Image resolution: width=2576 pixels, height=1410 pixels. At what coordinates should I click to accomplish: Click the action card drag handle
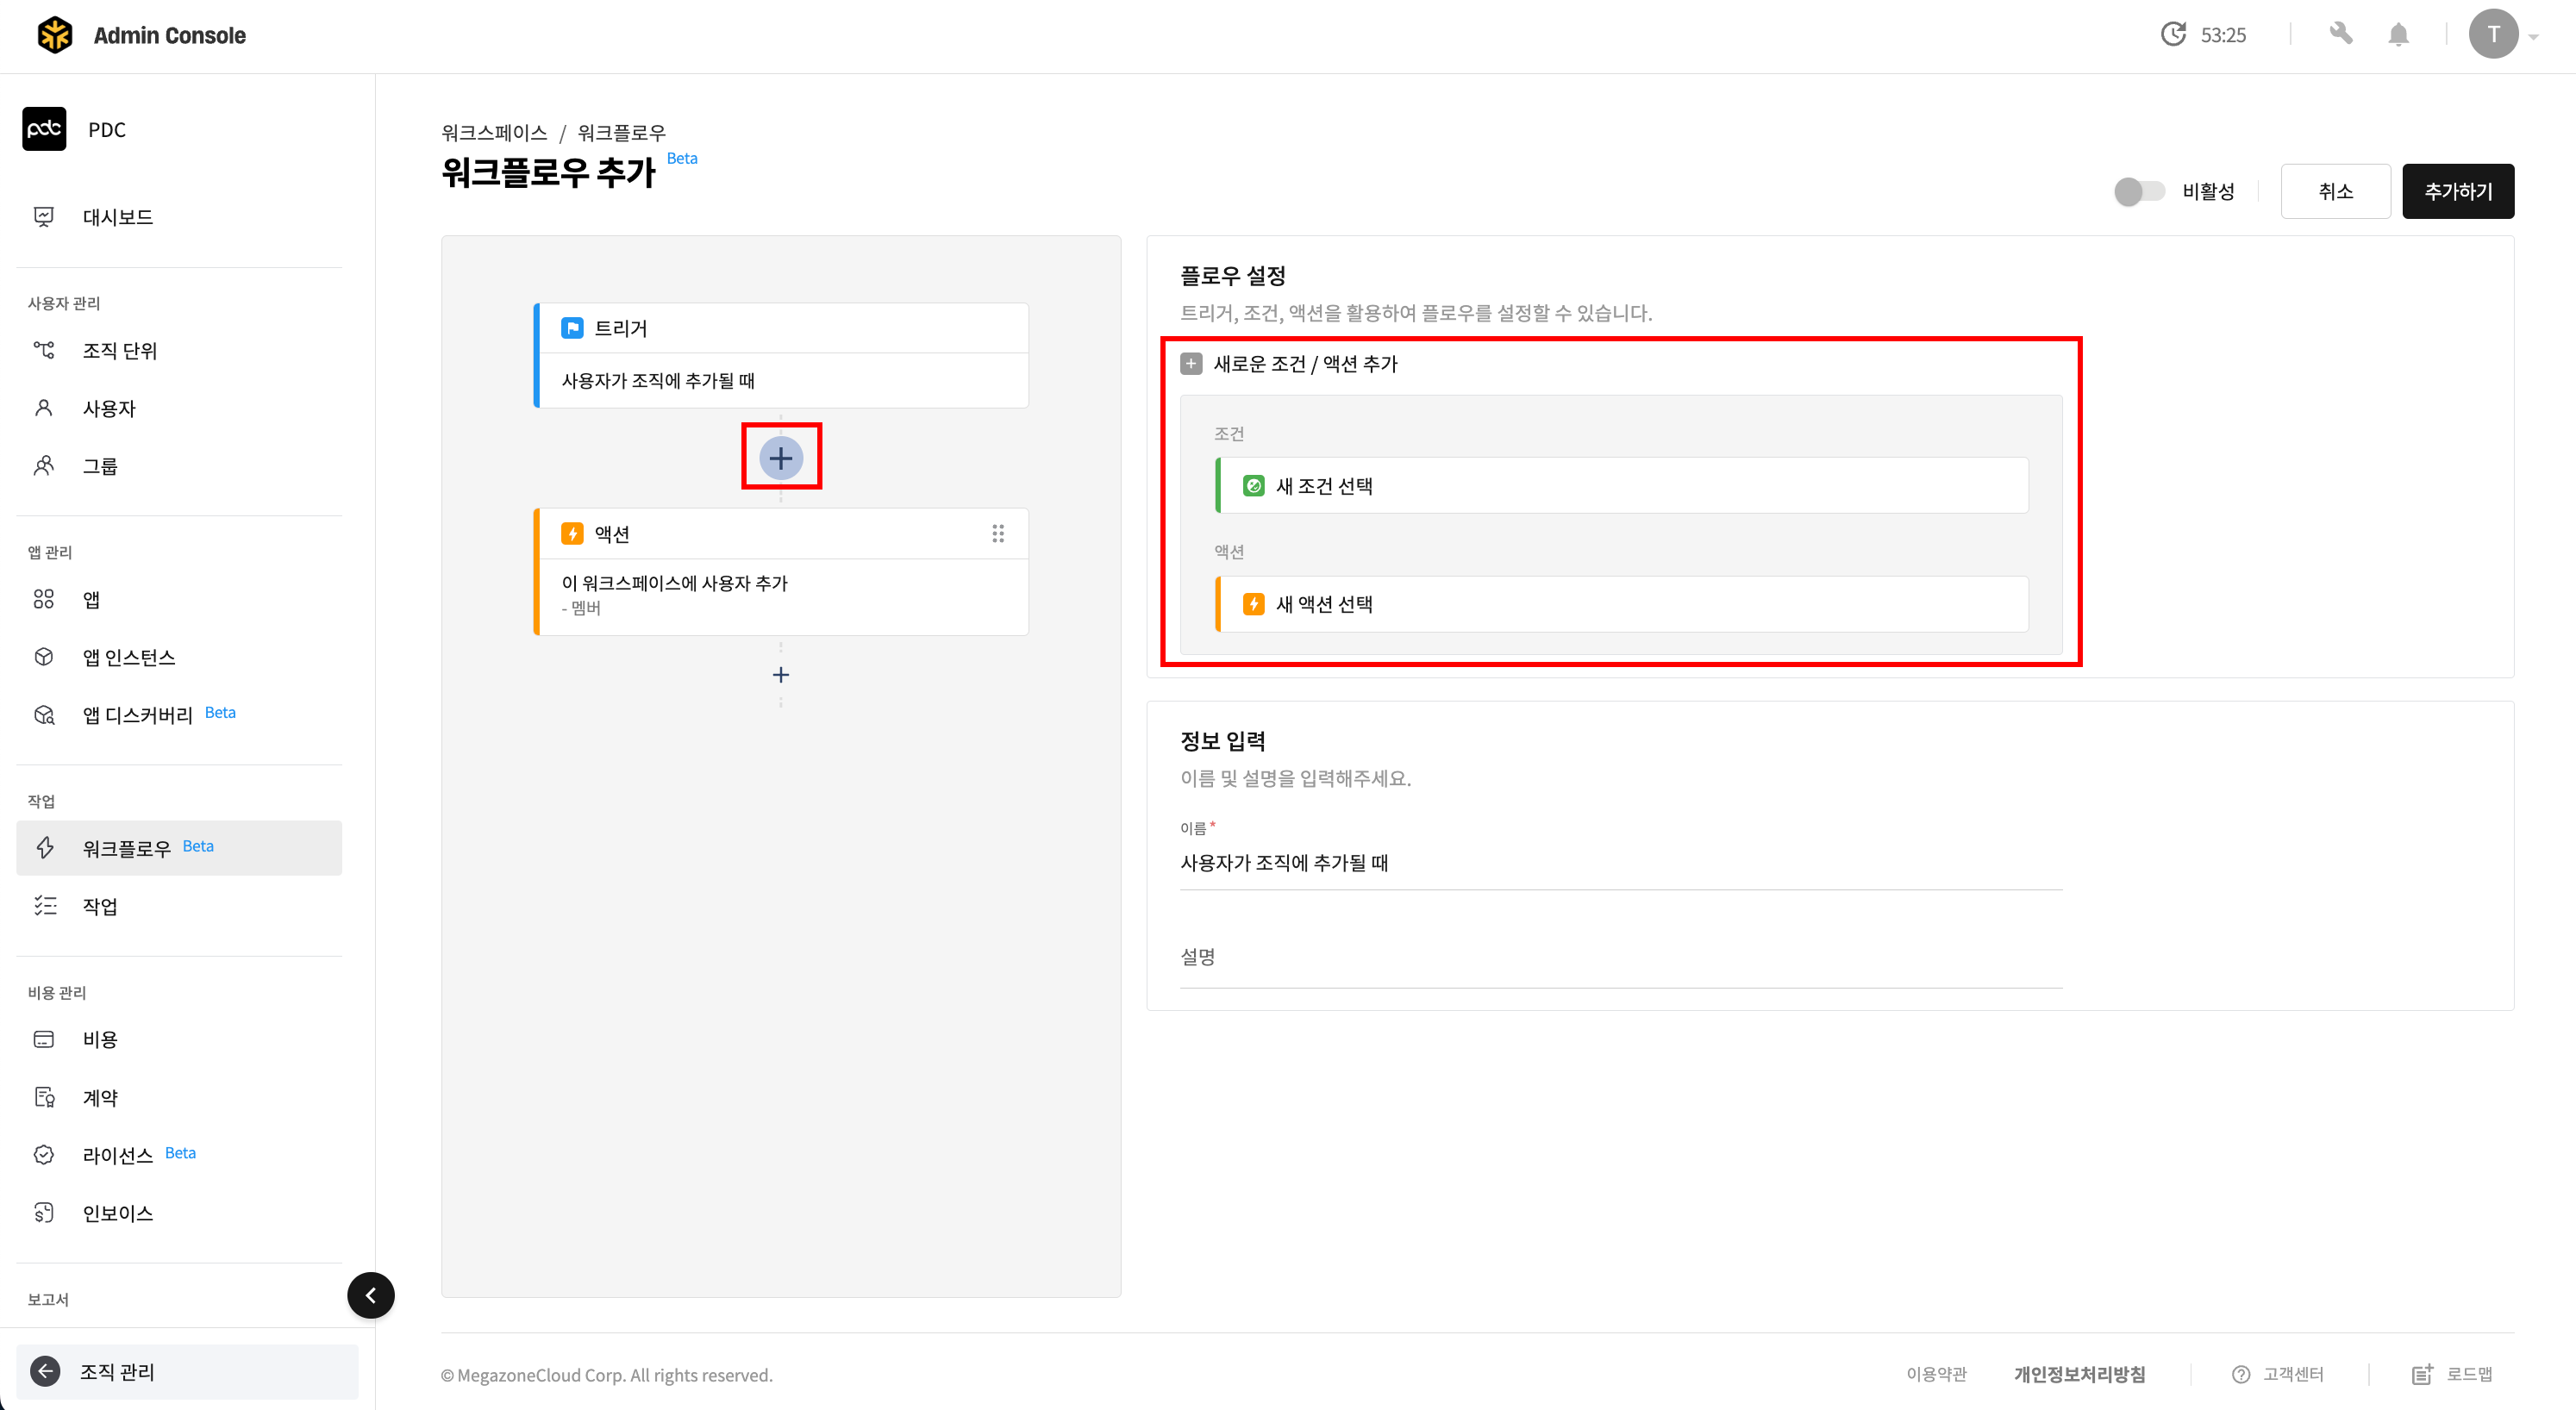pyautogui.click(x=997, y=534)
